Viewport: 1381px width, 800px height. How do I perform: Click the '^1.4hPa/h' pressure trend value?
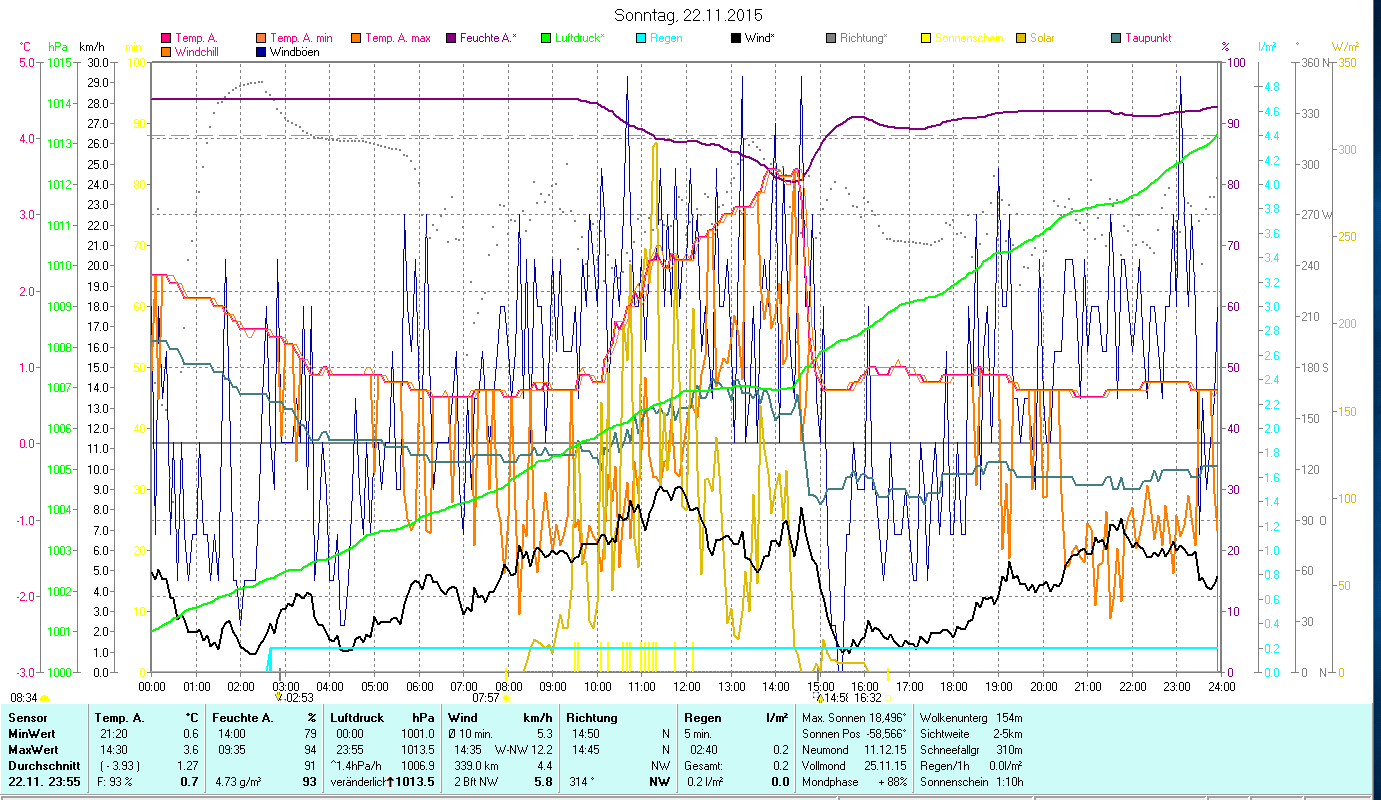pyautogui.click(x=356, y=766)
